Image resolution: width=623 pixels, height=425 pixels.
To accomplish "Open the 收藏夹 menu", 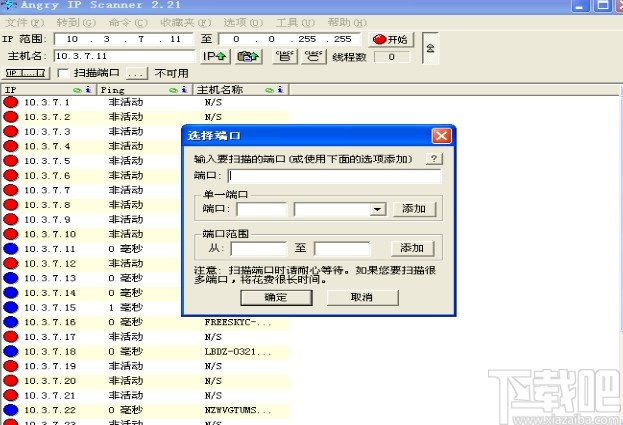I will [x=186, y=23].
